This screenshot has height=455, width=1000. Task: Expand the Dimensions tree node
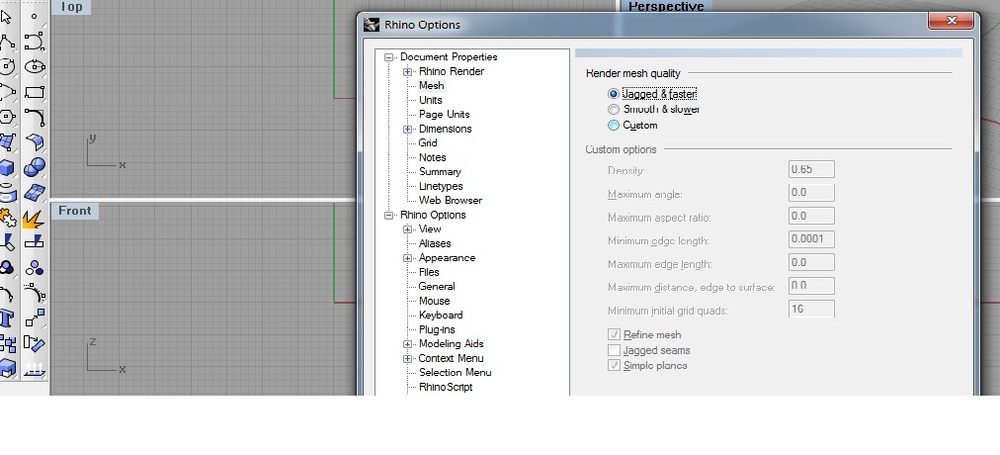coord(408,129)
